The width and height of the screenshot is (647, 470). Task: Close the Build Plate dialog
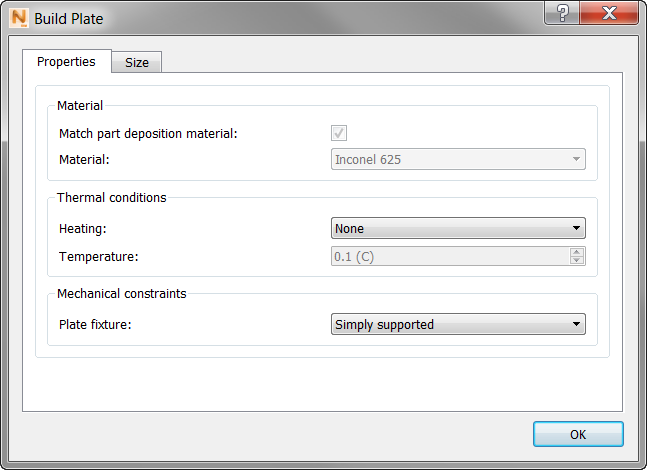pos(609,13)
